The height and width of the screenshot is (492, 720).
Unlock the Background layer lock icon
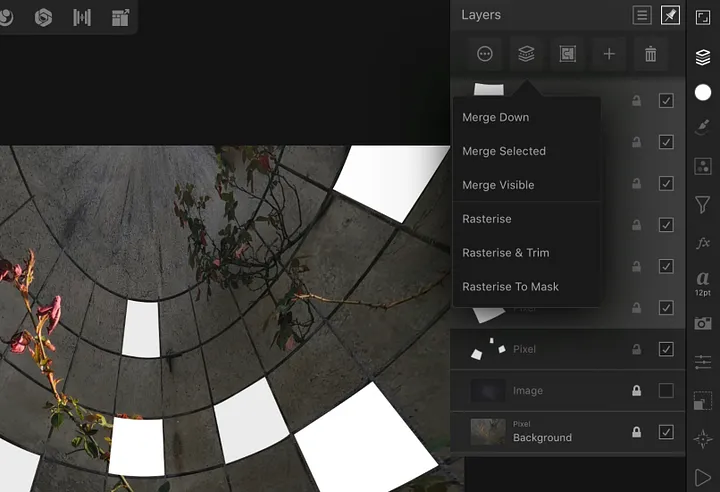(636, 432)
